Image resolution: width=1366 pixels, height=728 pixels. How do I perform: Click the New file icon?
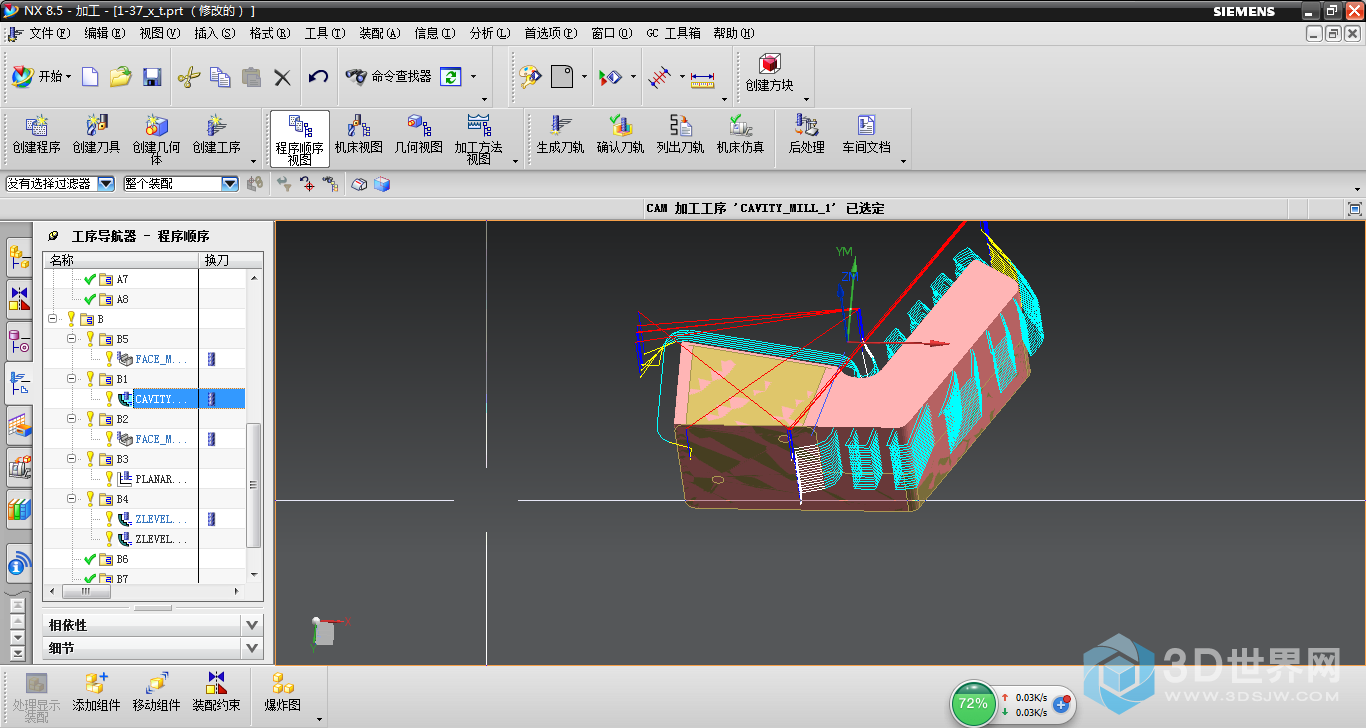[x=90, y=77]
